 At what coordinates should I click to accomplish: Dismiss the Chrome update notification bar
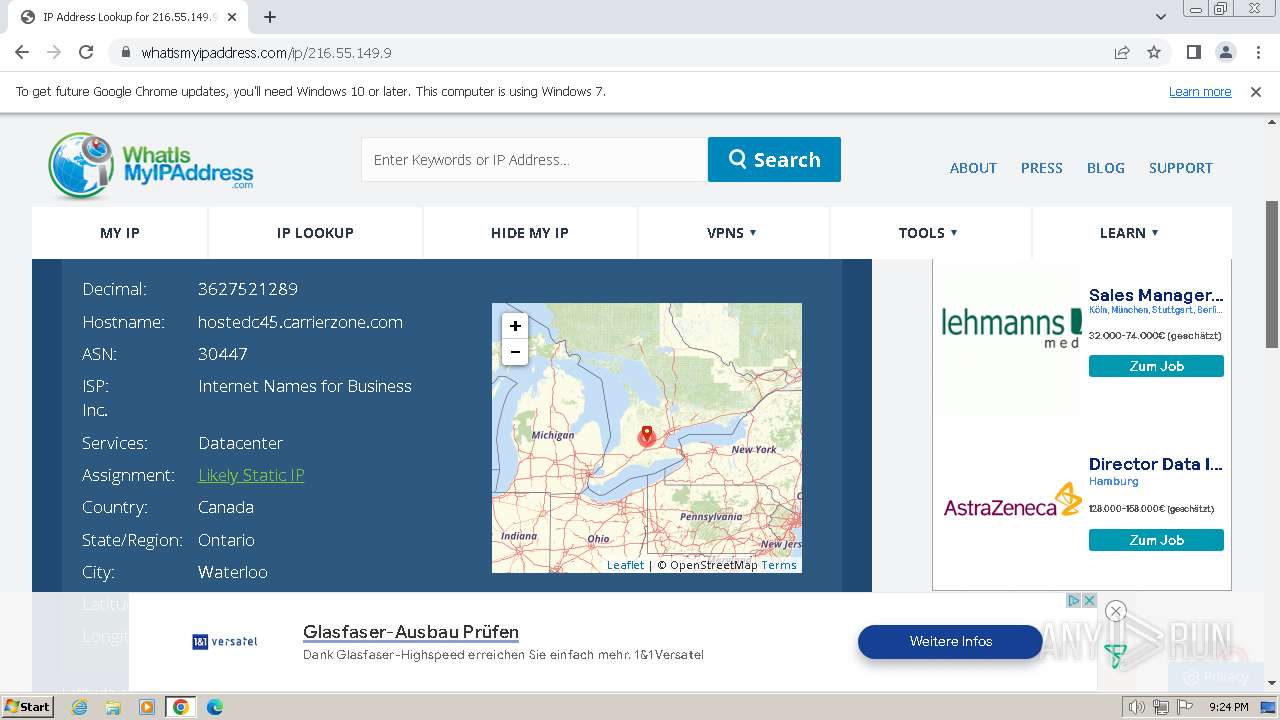1256,92
